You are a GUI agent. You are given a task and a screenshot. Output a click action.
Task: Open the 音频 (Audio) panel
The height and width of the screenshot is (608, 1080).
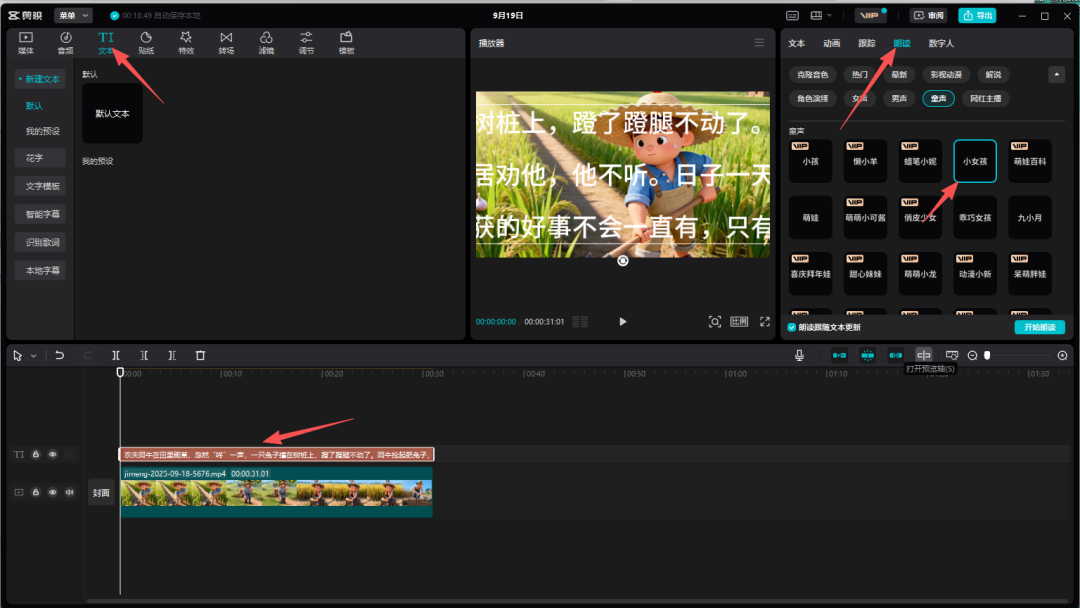coord(65,43)
